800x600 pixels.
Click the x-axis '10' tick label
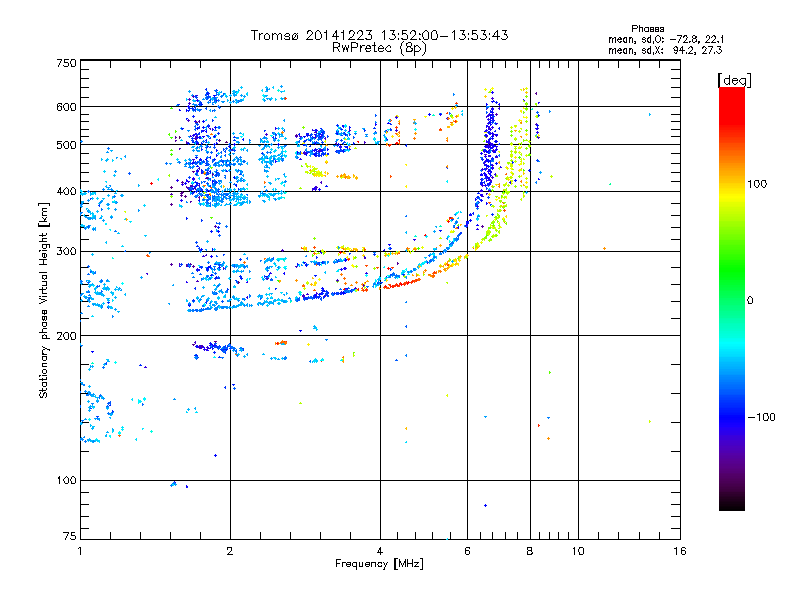578,551
